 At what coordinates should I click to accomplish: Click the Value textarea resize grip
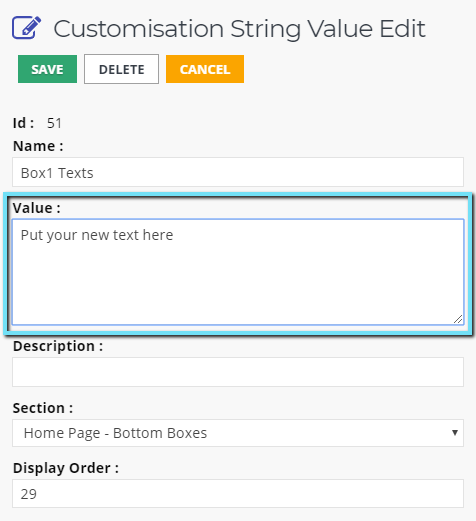[x=458, y=319]
